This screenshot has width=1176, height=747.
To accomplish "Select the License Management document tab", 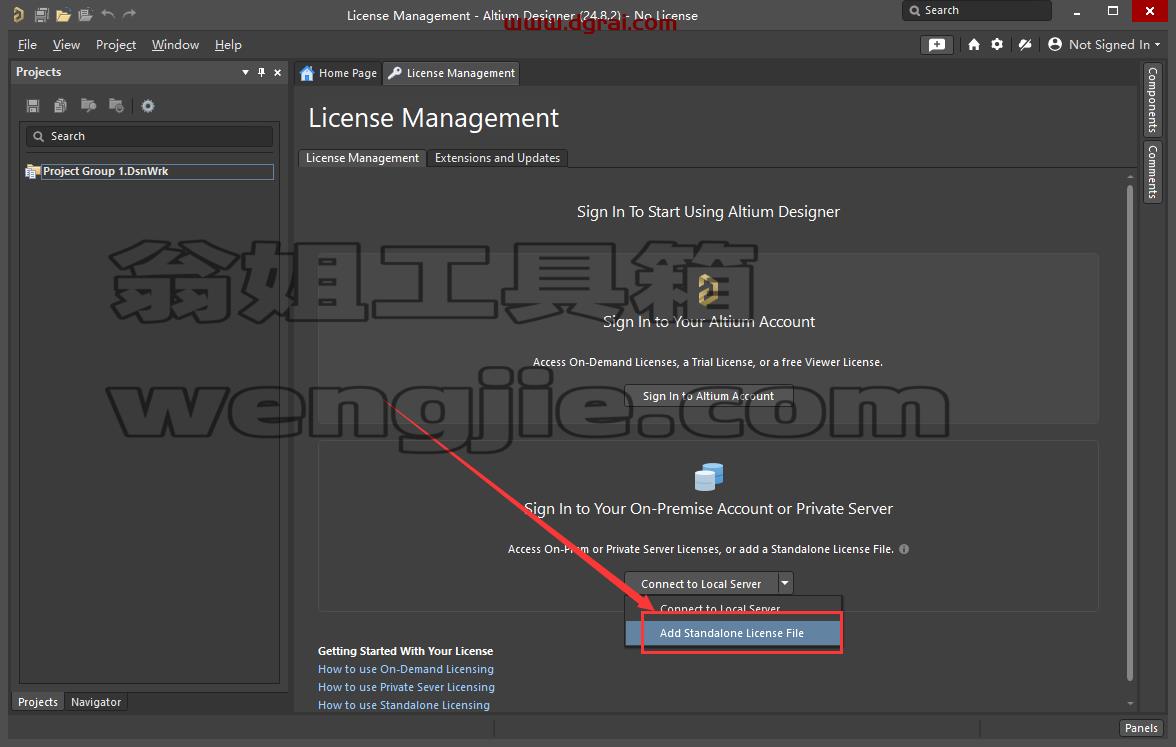I will coord(452,73).
